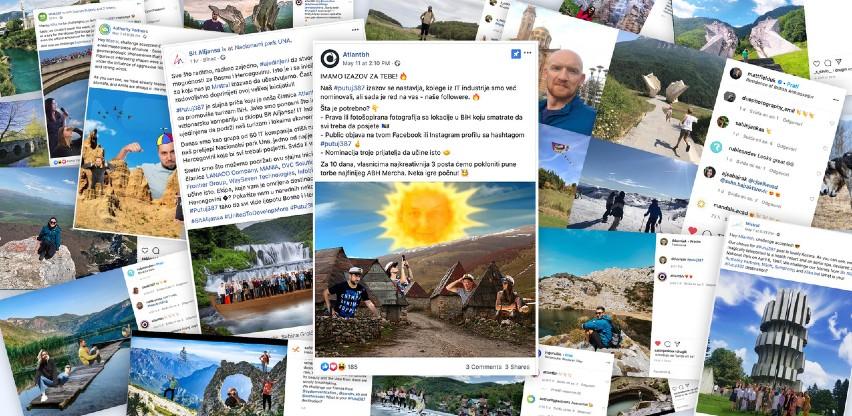Screen dimensions: 852x416
Task: Tap the heart icon on the top-right Instagram post
Action: pyautogui.click(x=817, y=64)
